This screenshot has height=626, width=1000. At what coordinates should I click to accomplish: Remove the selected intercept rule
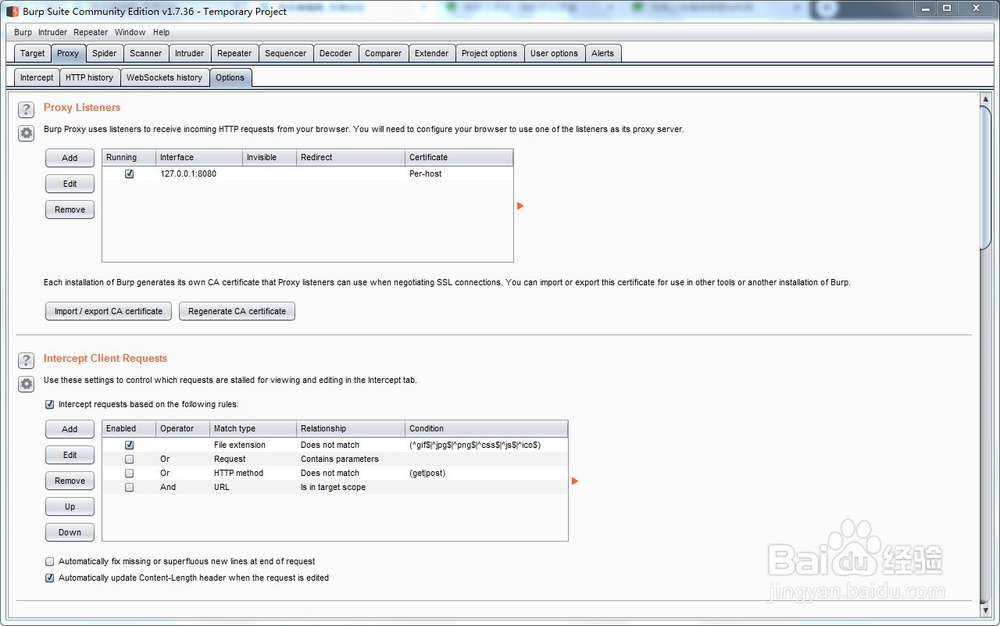pos(70,481)
